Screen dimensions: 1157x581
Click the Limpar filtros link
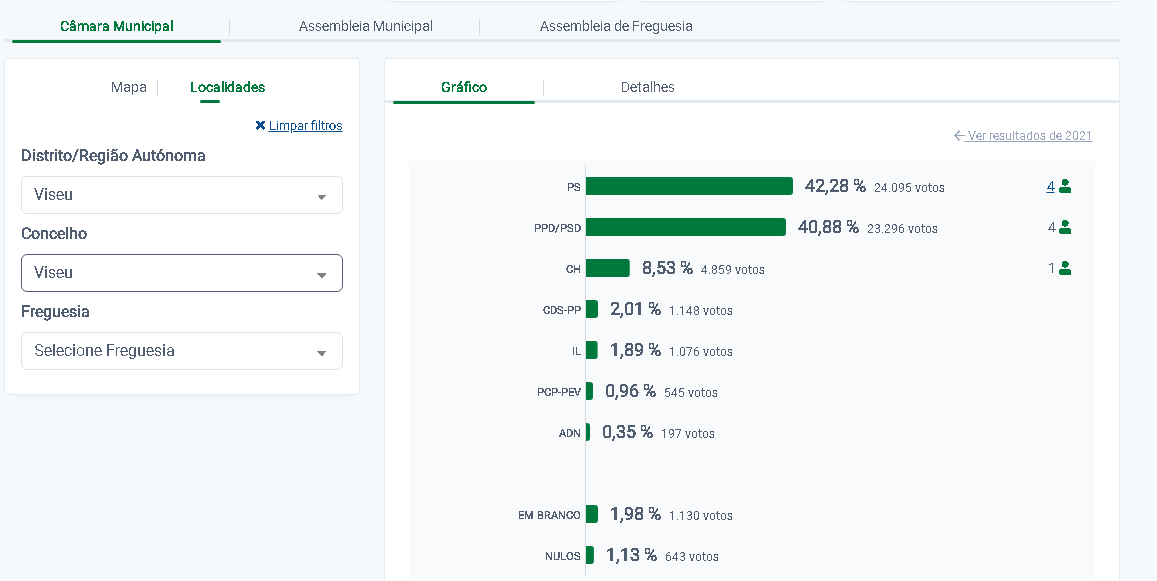(x=305, y=126)
